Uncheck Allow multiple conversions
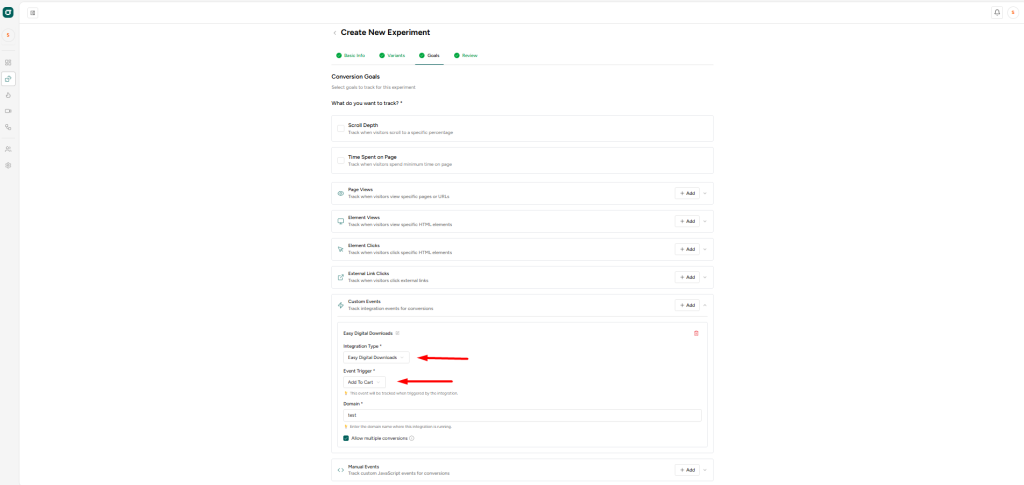Image resolution: width=1024 pixels, height=485 pixels. coord(346,438)
